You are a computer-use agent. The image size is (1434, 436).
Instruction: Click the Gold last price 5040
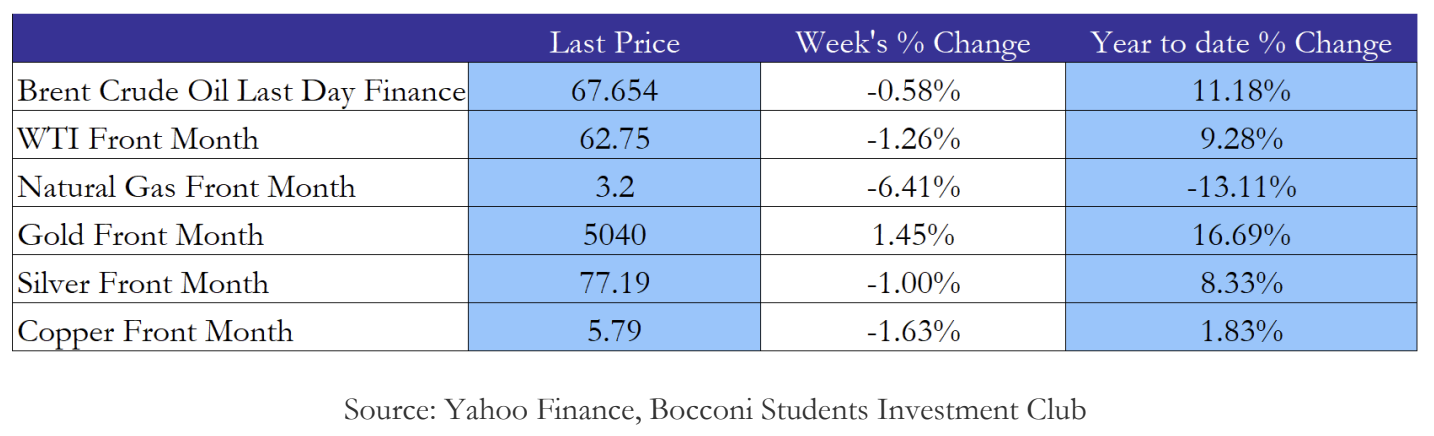coord(614,235)
